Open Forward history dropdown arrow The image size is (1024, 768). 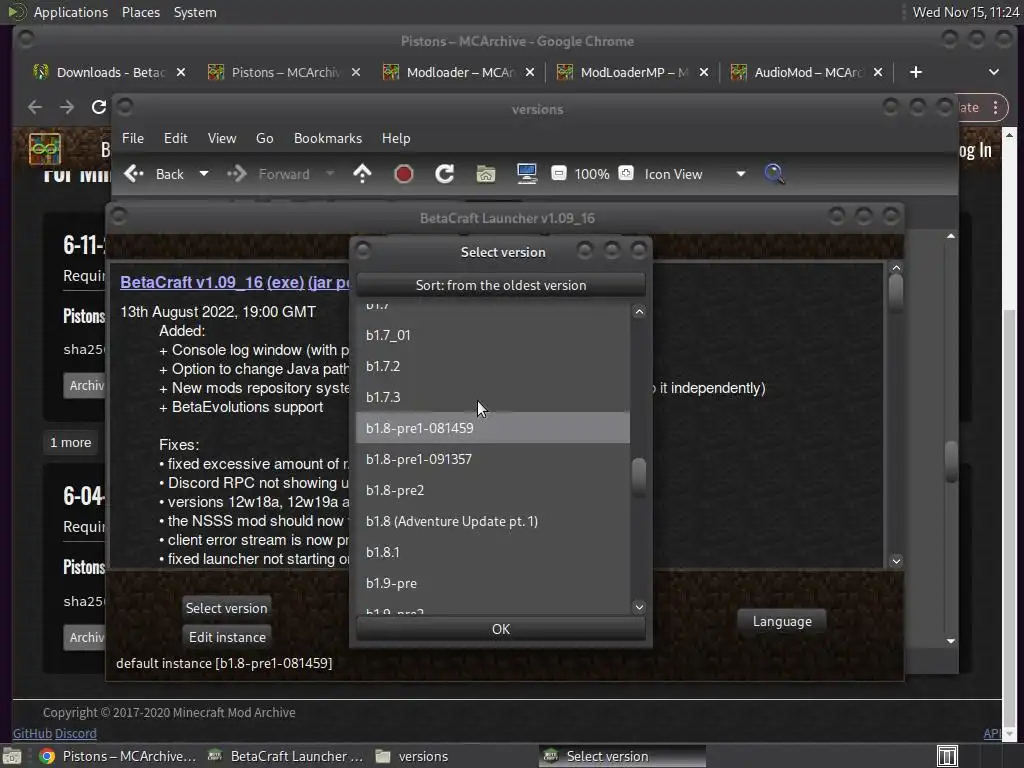click(x=330, y=174)
